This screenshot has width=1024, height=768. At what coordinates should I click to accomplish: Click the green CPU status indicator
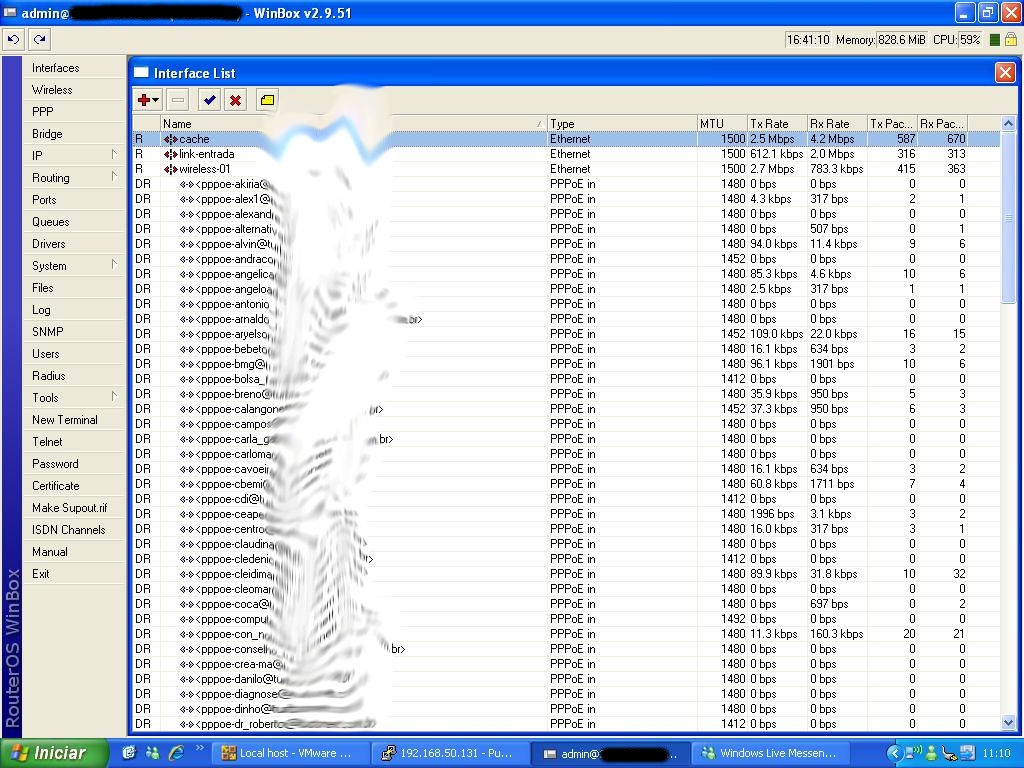995,40
